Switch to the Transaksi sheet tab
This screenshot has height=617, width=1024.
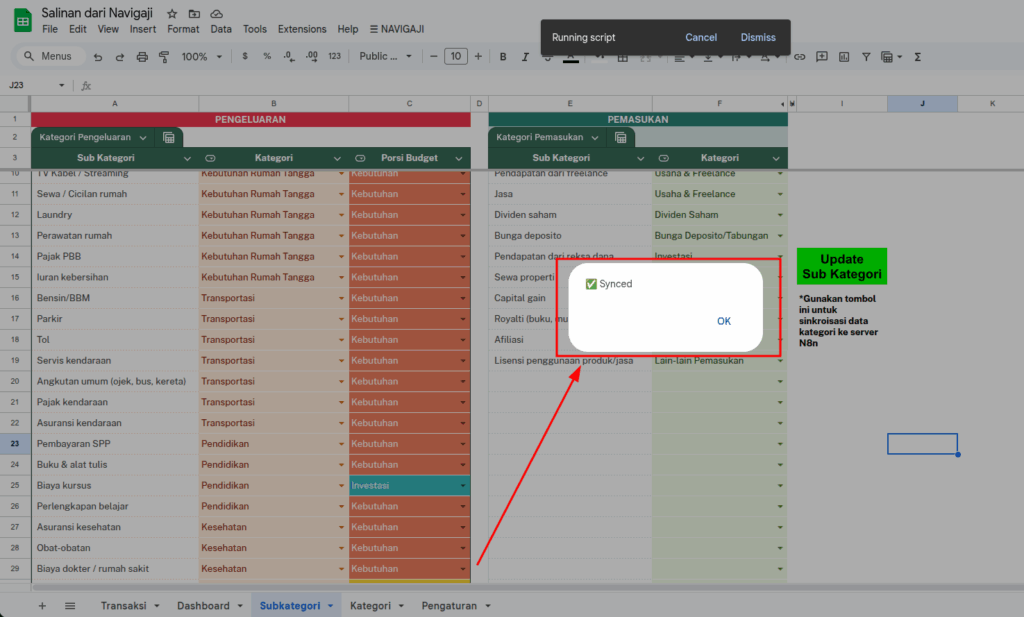[x=123, y=606]
